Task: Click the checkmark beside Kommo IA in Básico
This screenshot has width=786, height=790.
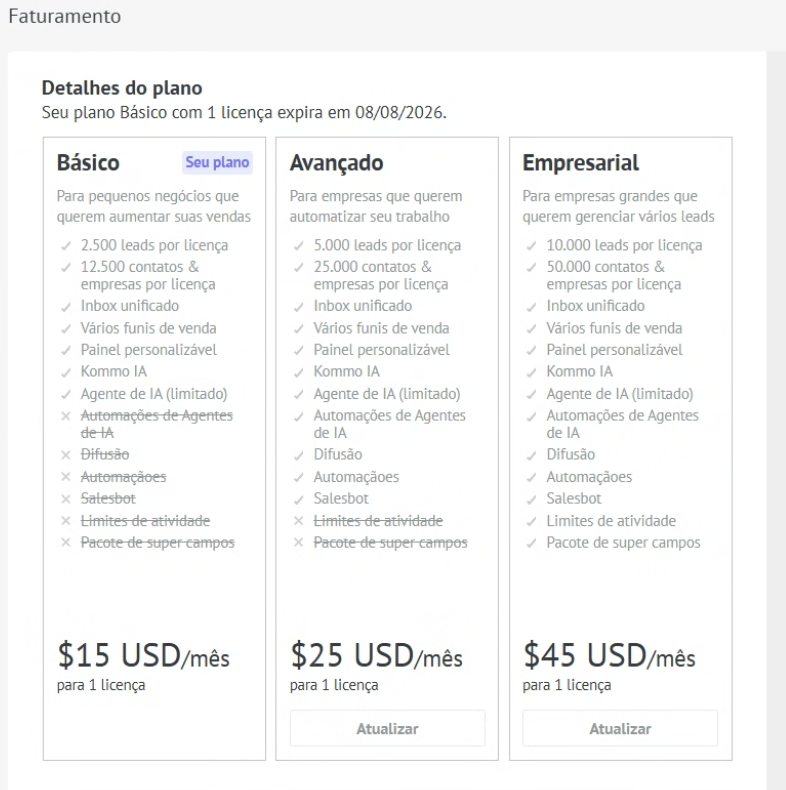Action: (x=66, y=372)
